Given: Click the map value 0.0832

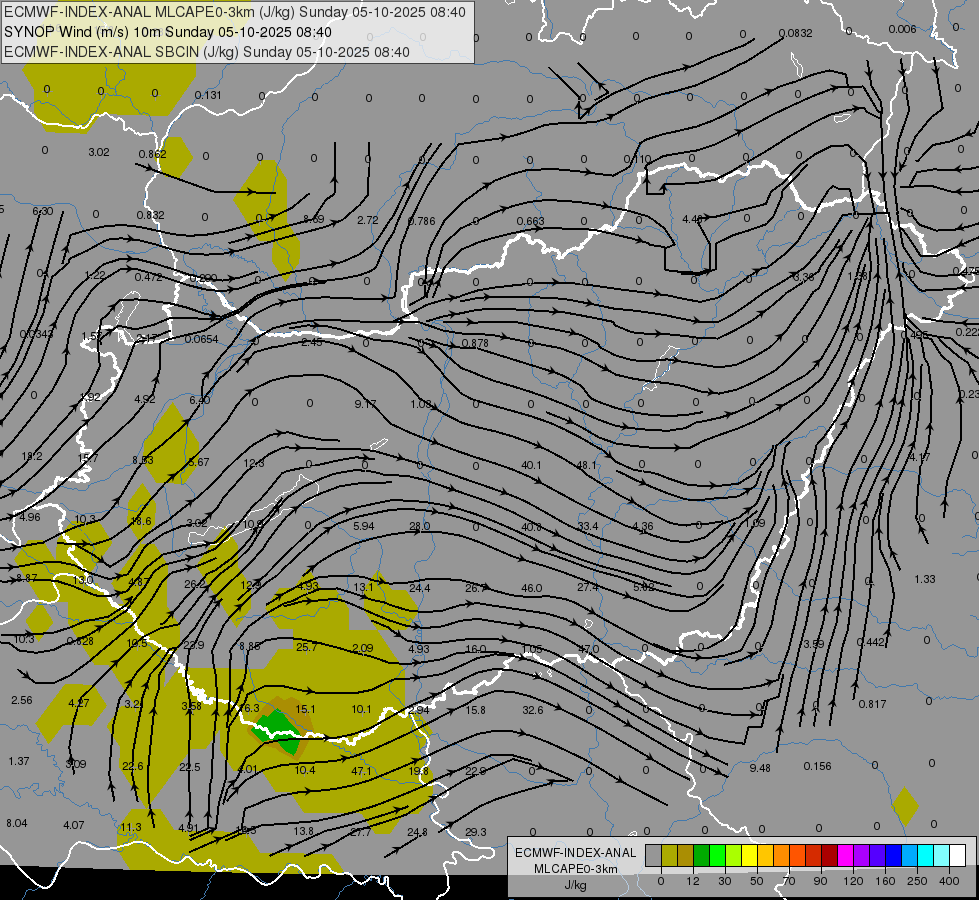Looking at the screenshot, I should click(x=795, y=33).
